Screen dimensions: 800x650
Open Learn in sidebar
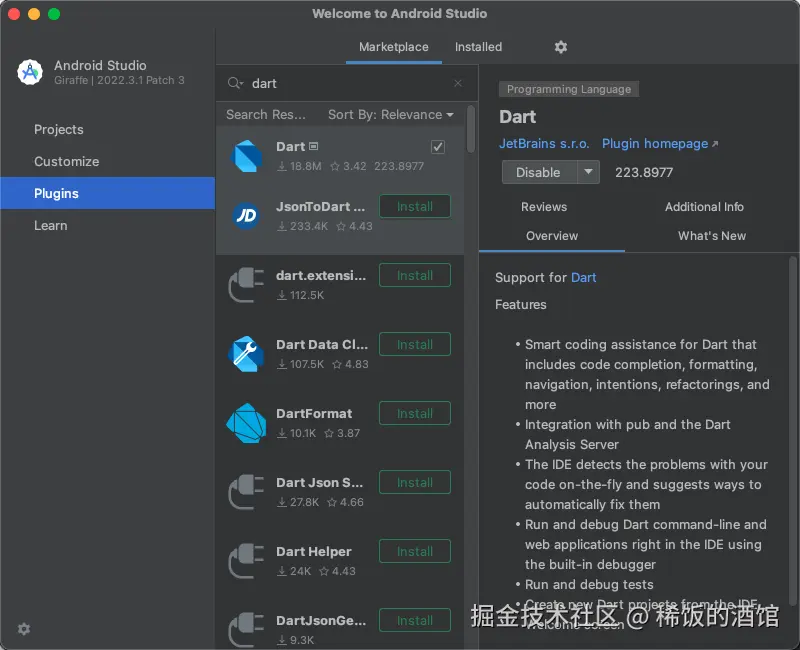click(108, 226)
